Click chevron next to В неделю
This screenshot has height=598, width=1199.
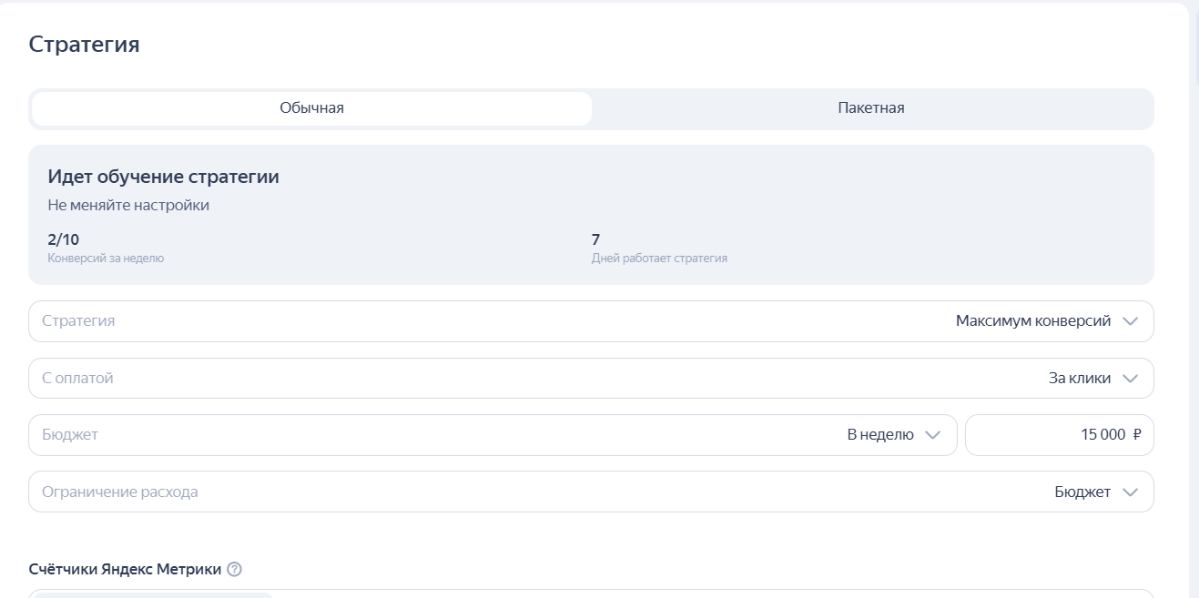pyautogui.click(x=932, y=435)
